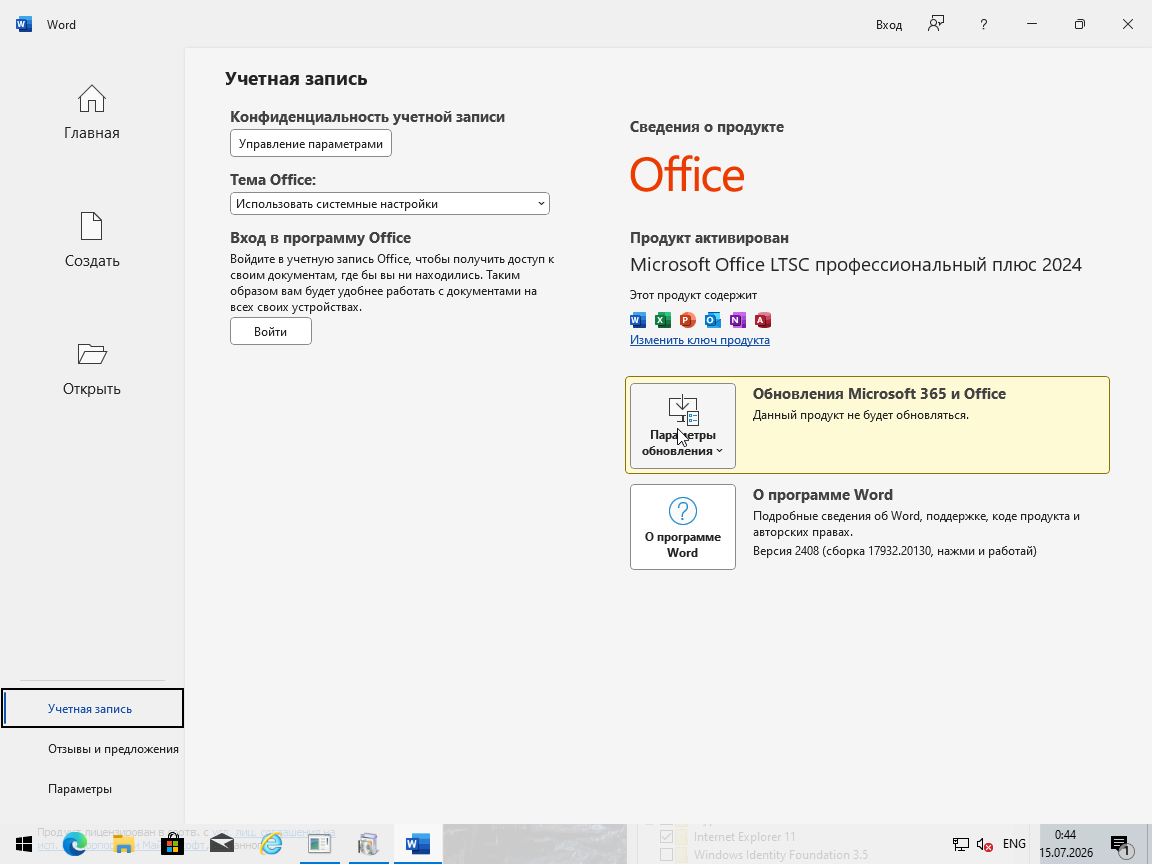Click the Excel product icon

(x=663, y=320)
